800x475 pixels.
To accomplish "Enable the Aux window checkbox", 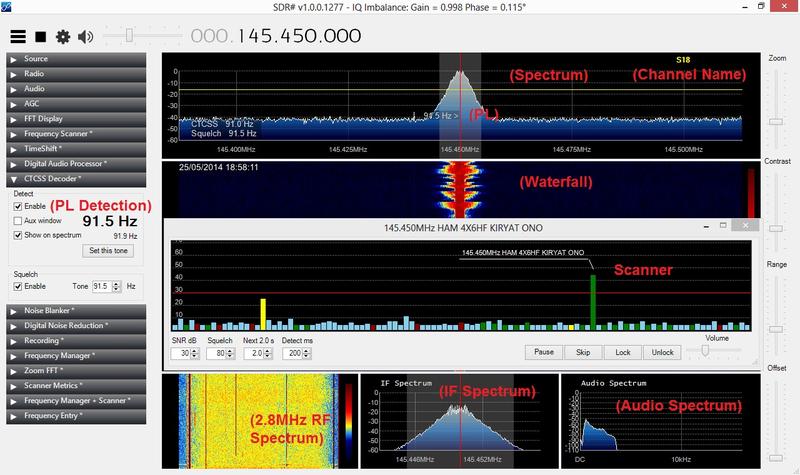I will pyautogui.click(x=18, y=221).
